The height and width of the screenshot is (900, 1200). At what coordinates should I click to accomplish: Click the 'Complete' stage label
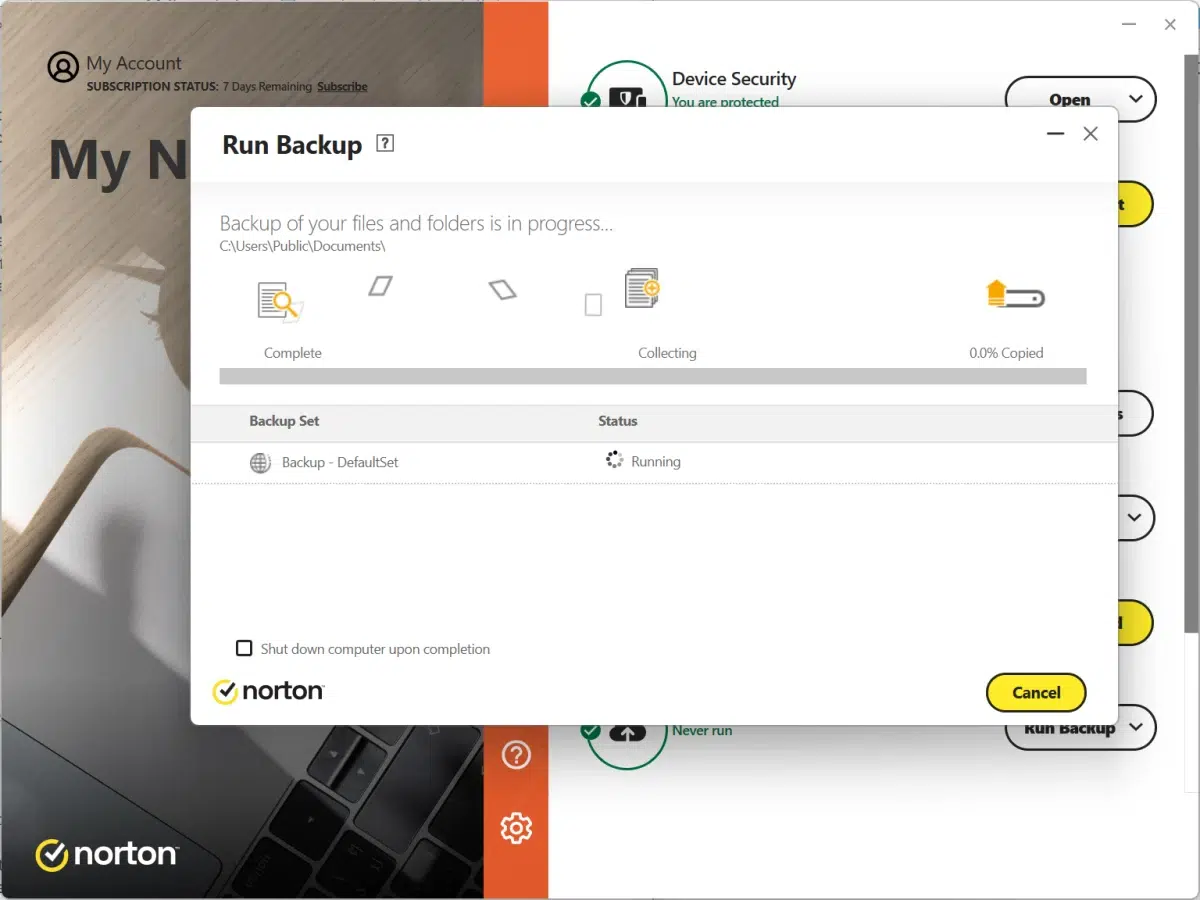pyautogui.click(x=293, y=353)
